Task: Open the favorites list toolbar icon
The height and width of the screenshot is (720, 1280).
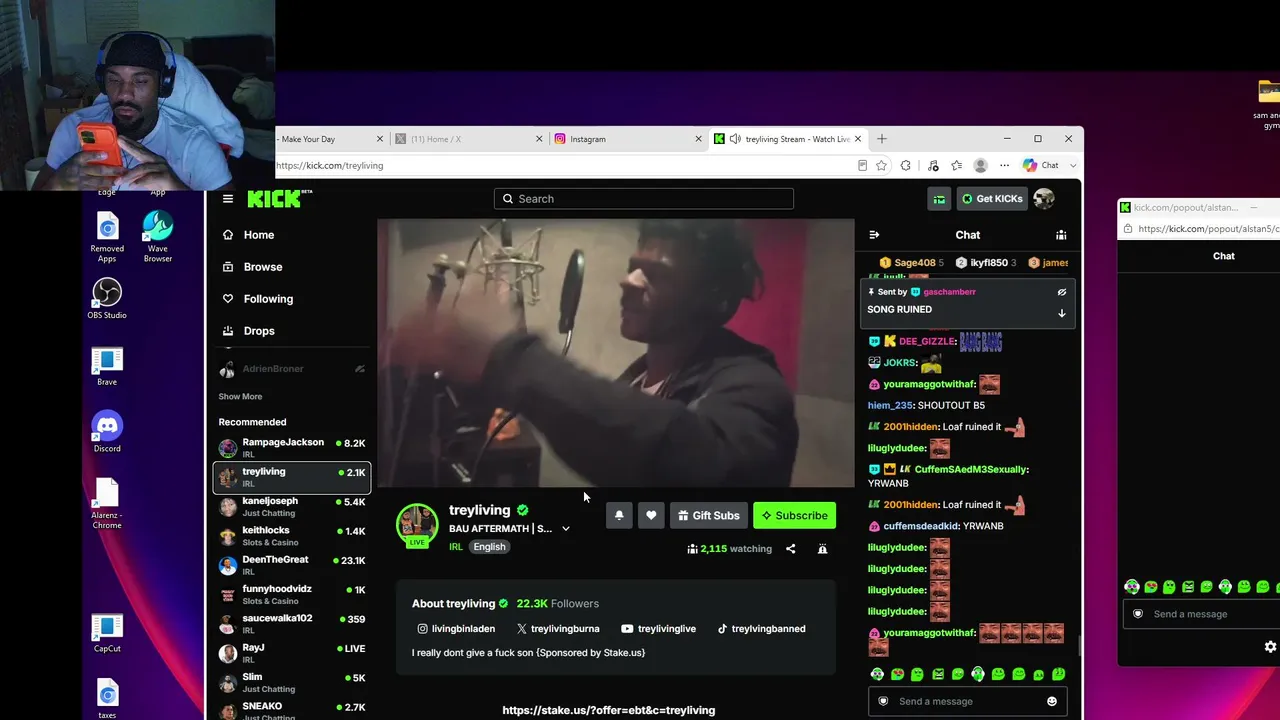Action: tap(957, 166)
